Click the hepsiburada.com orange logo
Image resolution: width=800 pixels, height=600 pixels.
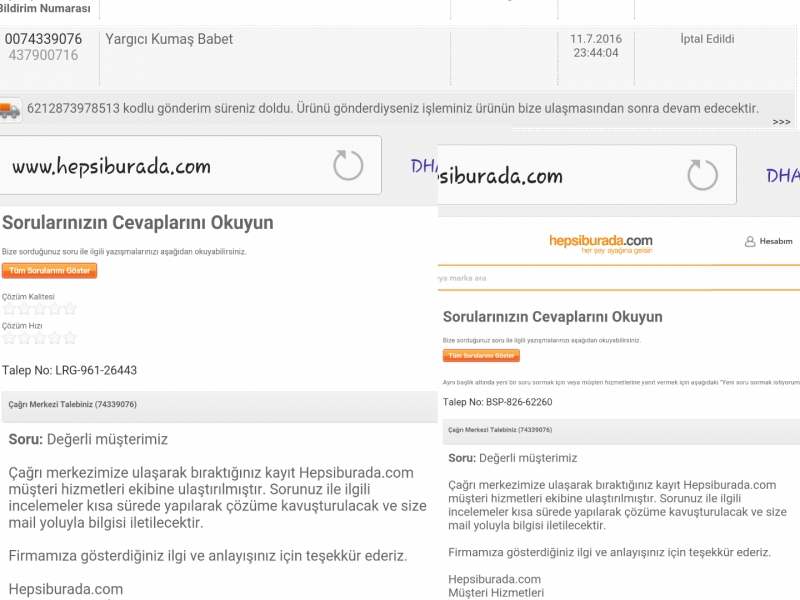tap(601, 243)
